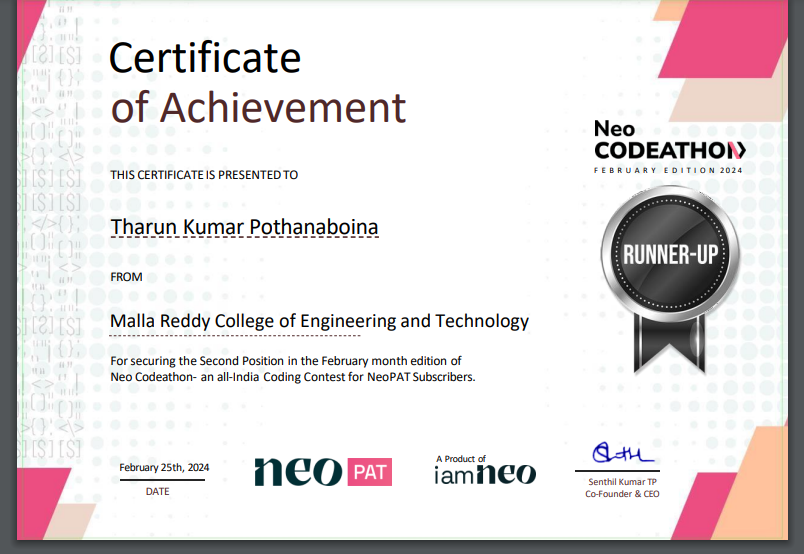Click the FEBRUARY EDITION 2024 text
Viewport: 804px width, 554px height.
coord(669,170)
